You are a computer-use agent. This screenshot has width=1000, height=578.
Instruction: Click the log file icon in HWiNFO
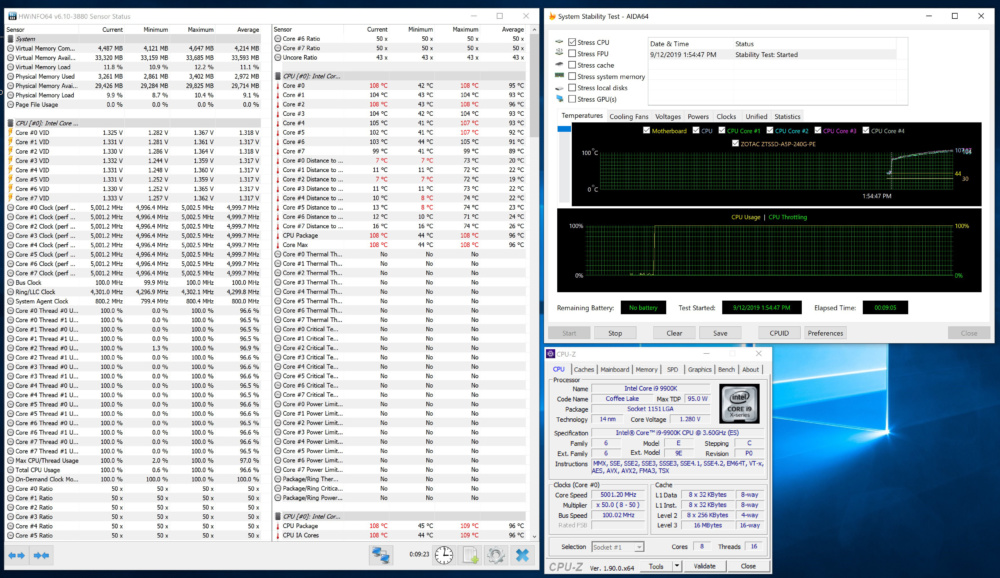coord(471,555)
